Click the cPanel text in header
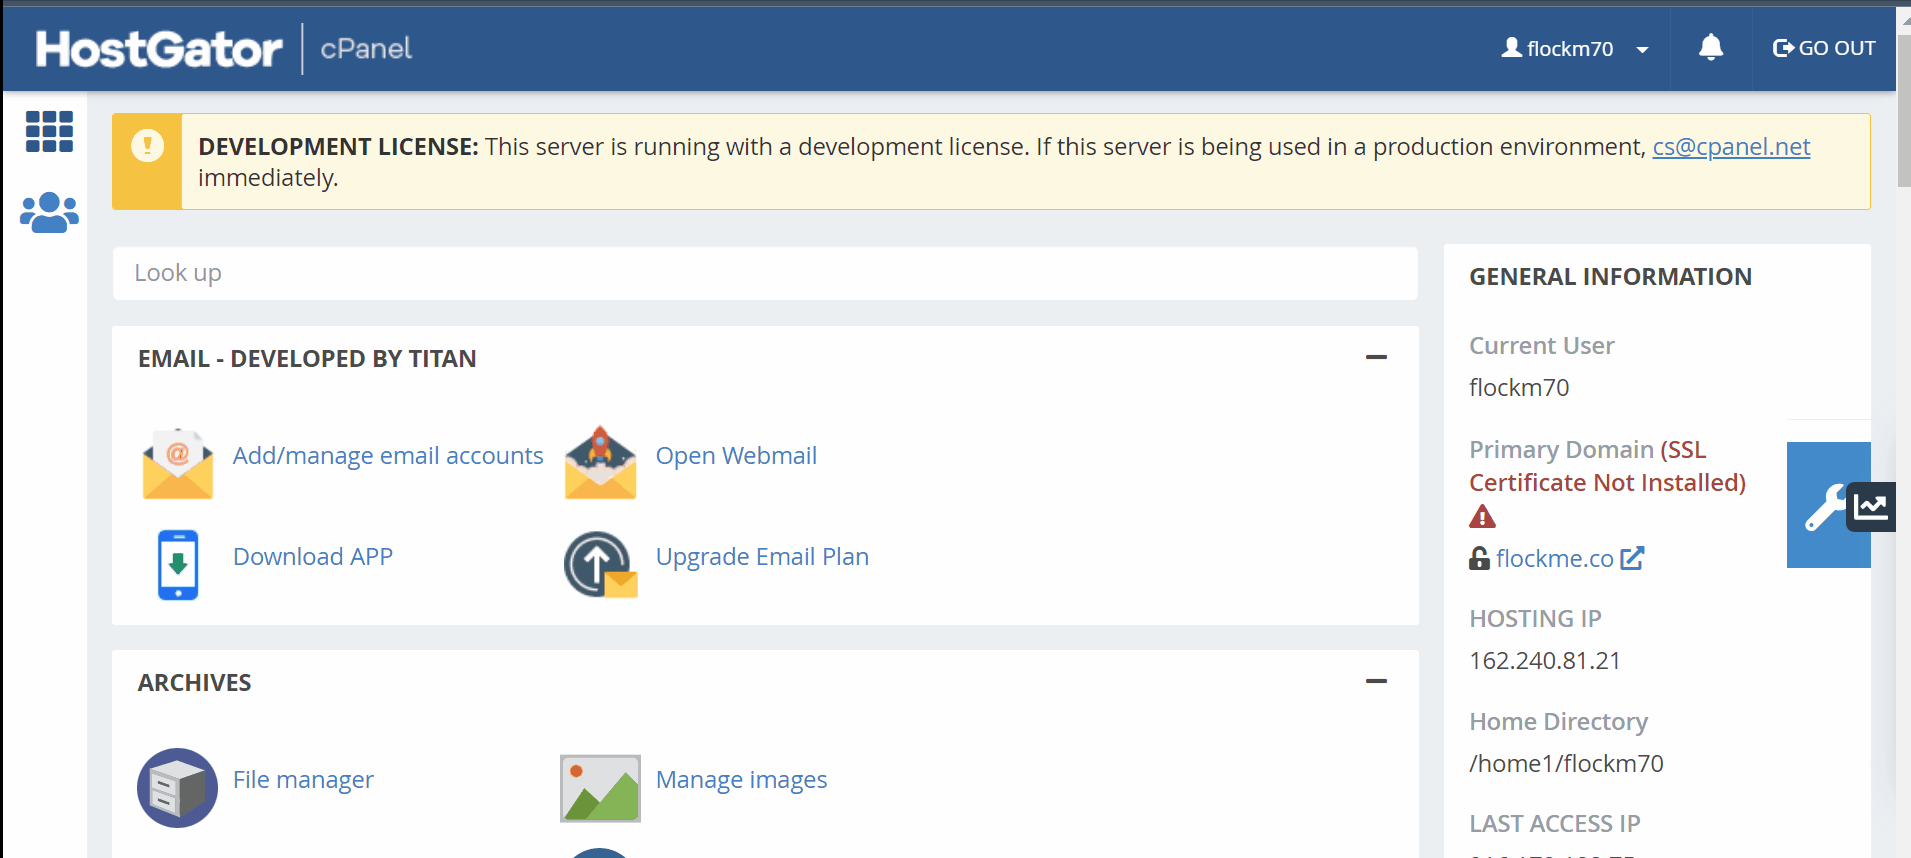Image resolution: width=1911 pixels, height=858 pixels. pos(366,49)
